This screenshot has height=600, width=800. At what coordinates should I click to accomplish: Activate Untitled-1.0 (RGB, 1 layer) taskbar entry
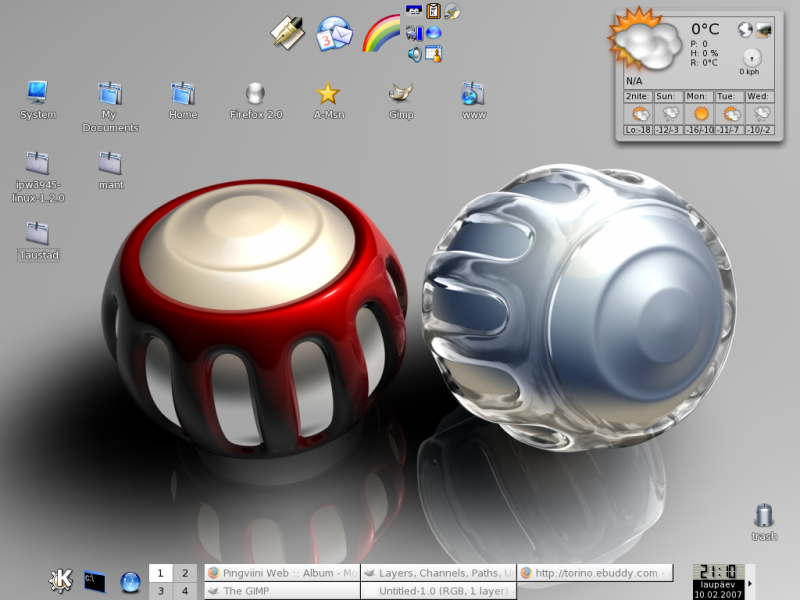(x=439, y=591)
